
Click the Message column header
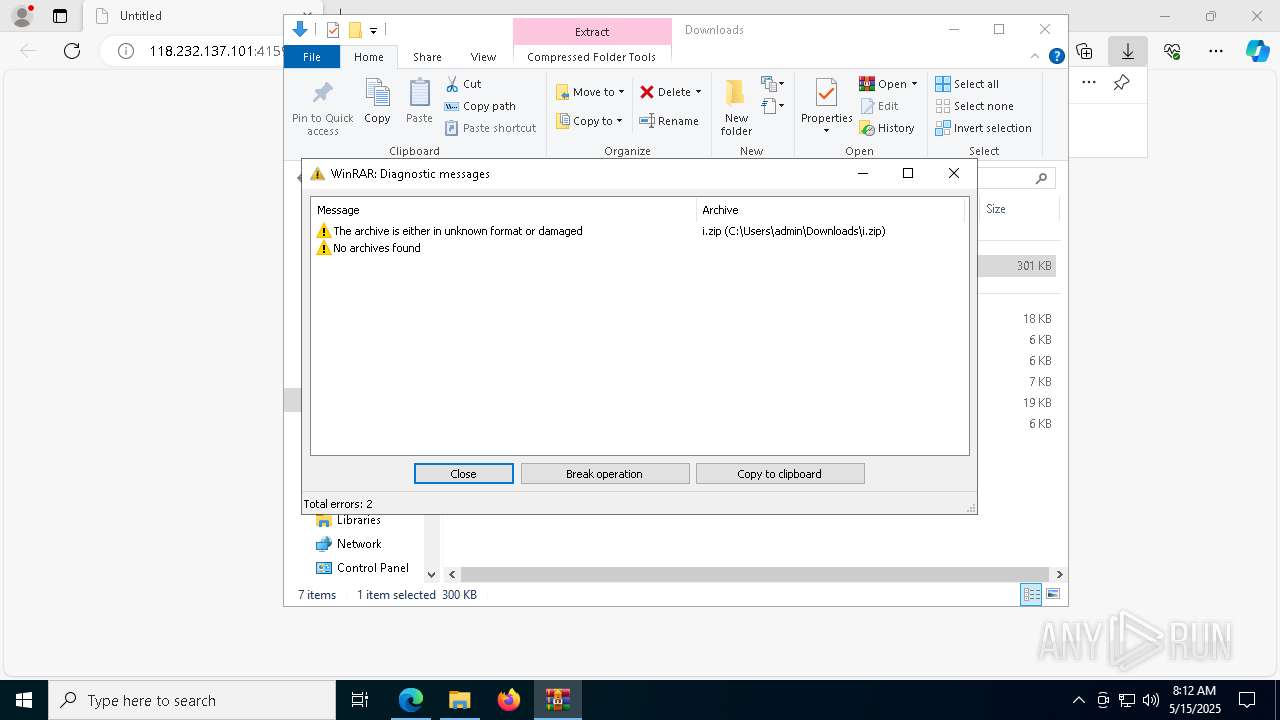tap(503, 210)
